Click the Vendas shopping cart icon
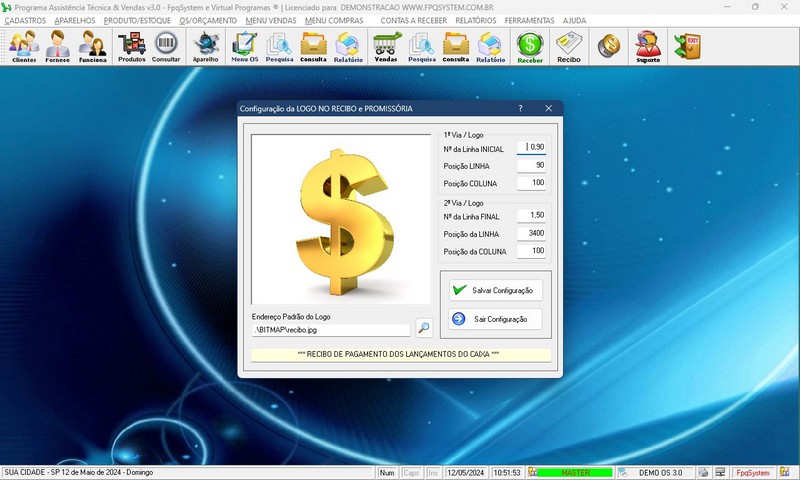800x480 pixels. [385, 46]
